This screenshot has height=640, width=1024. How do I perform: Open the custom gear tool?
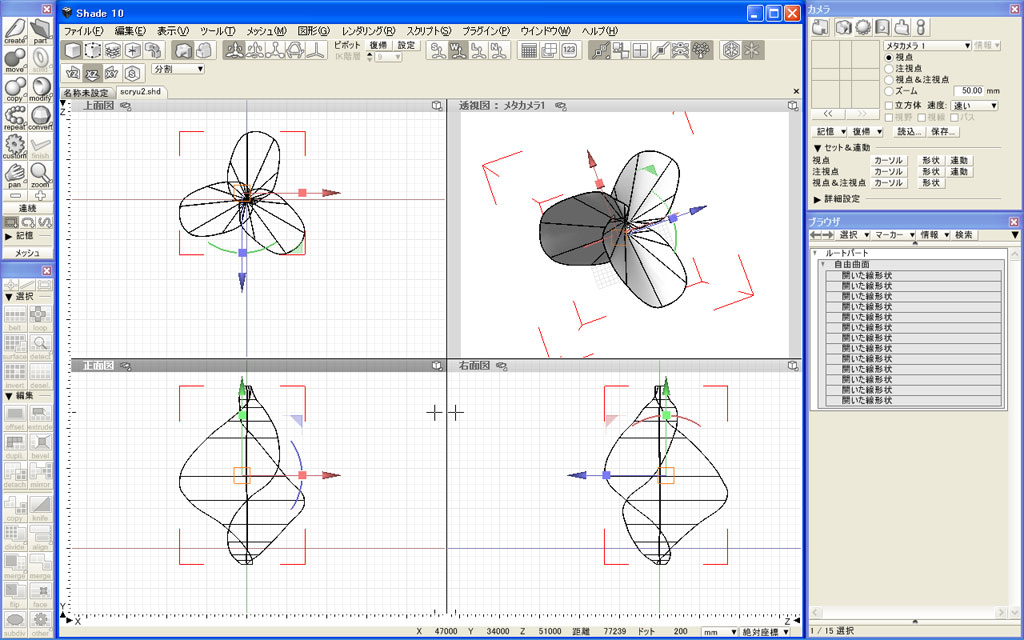point(15,146)
